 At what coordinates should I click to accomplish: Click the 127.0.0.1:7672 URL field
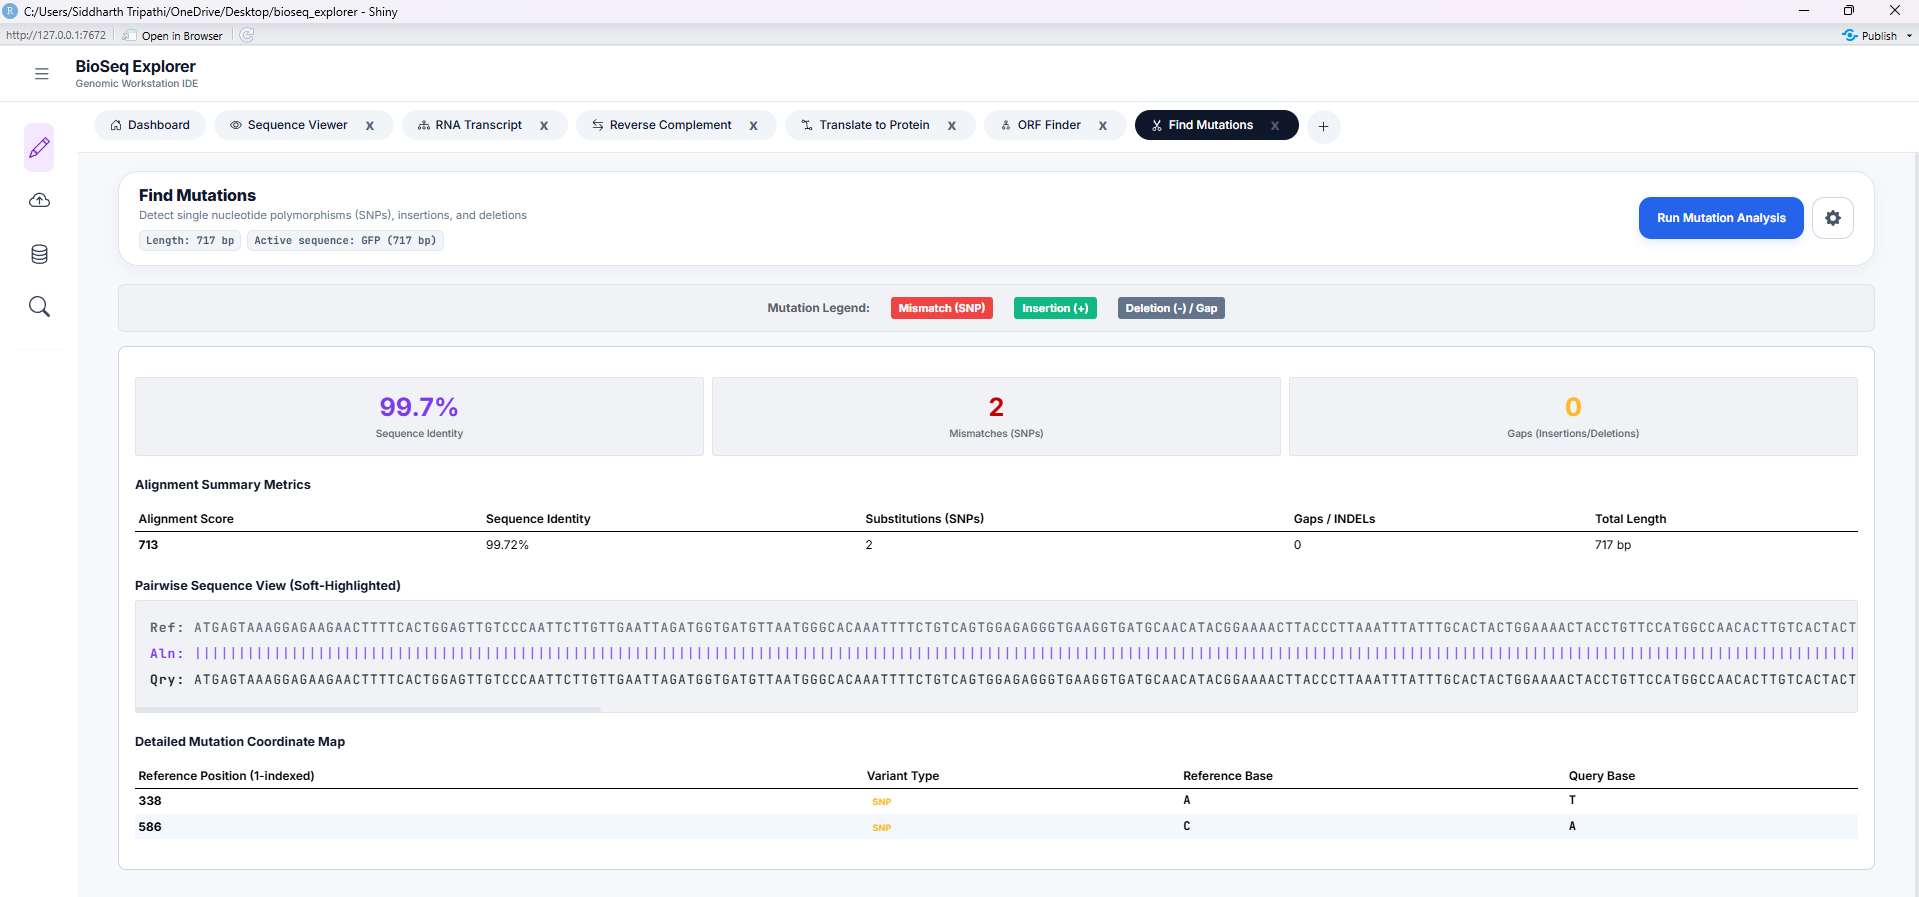pyautogui.click(x=56, y=35)
